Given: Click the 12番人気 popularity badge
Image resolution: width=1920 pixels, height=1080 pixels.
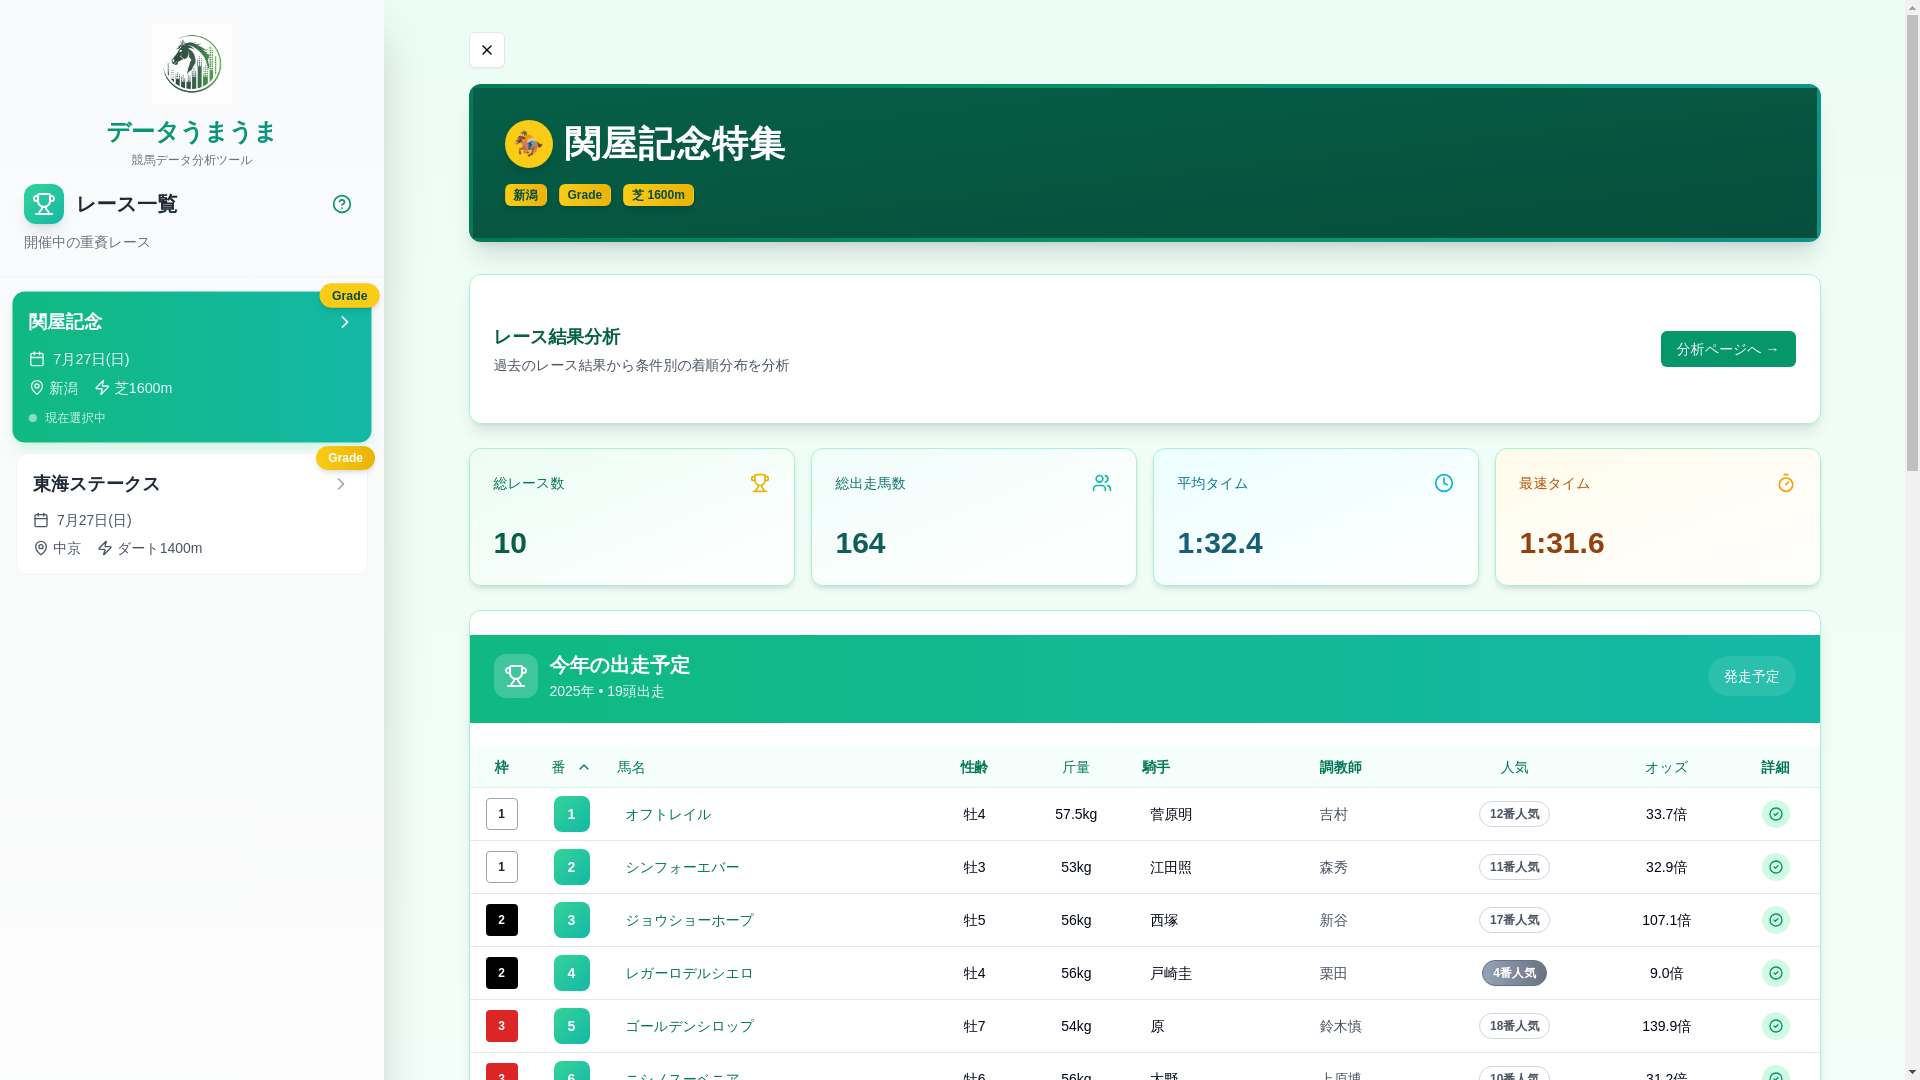Looking at the screenshot, I should click(1514, 814).
